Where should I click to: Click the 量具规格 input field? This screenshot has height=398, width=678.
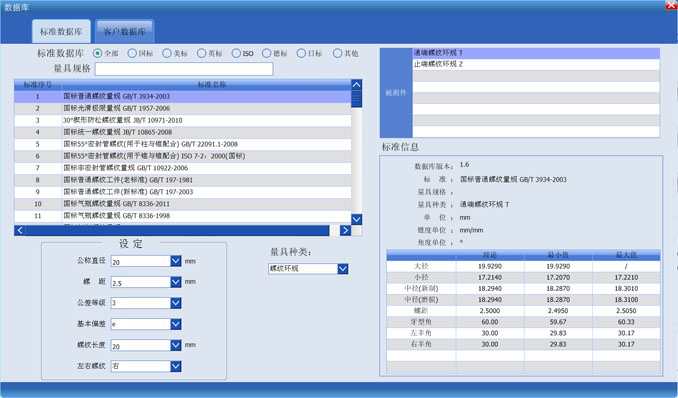tap(184, 69)
